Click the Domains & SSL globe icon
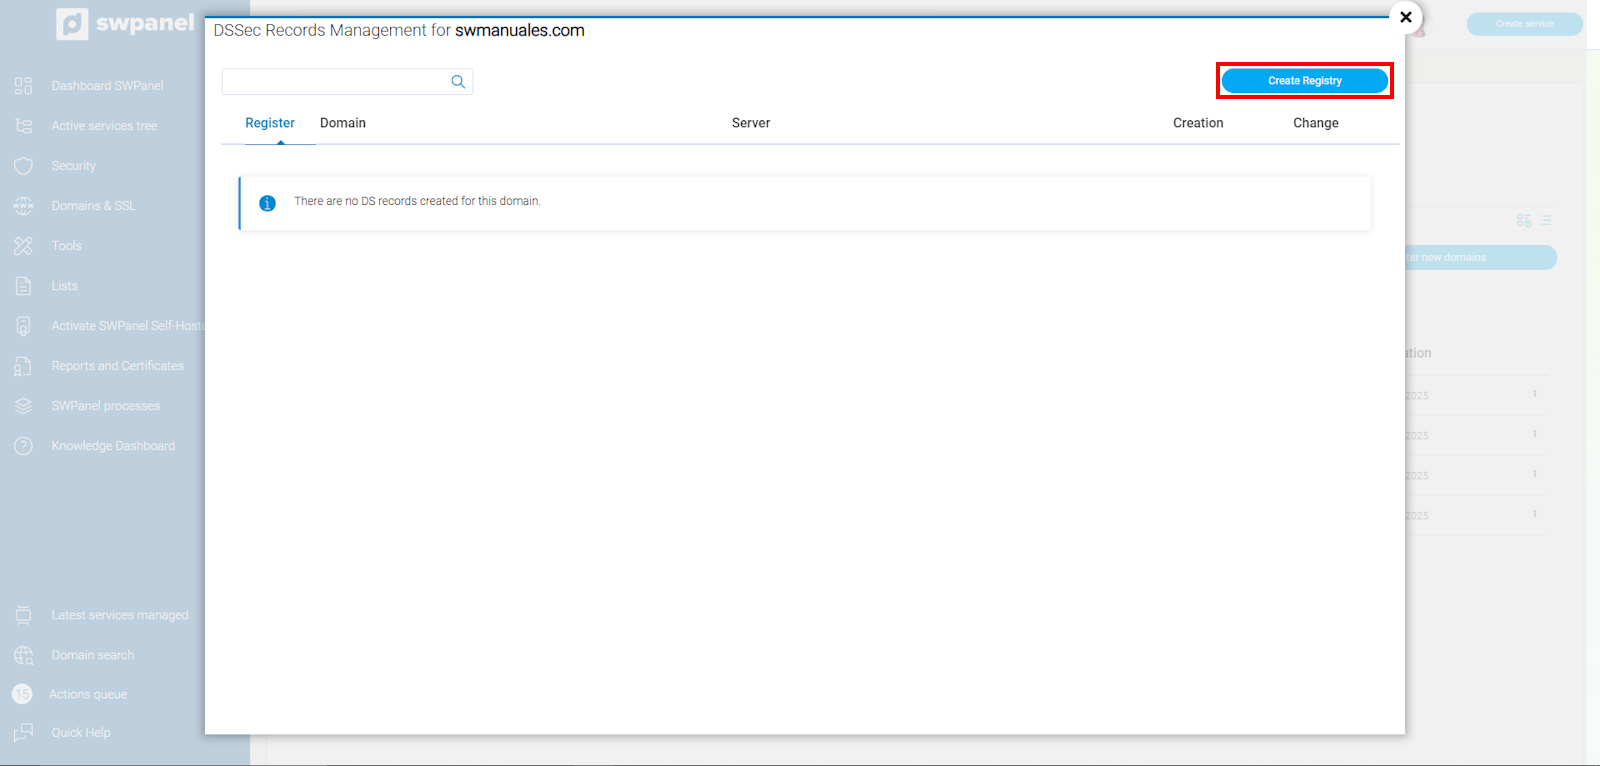 point(24,206)
